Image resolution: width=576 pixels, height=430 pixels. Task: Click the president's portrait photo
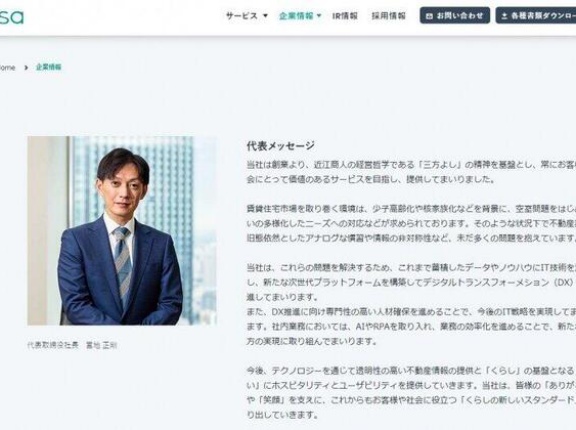[x=122, y=231]
